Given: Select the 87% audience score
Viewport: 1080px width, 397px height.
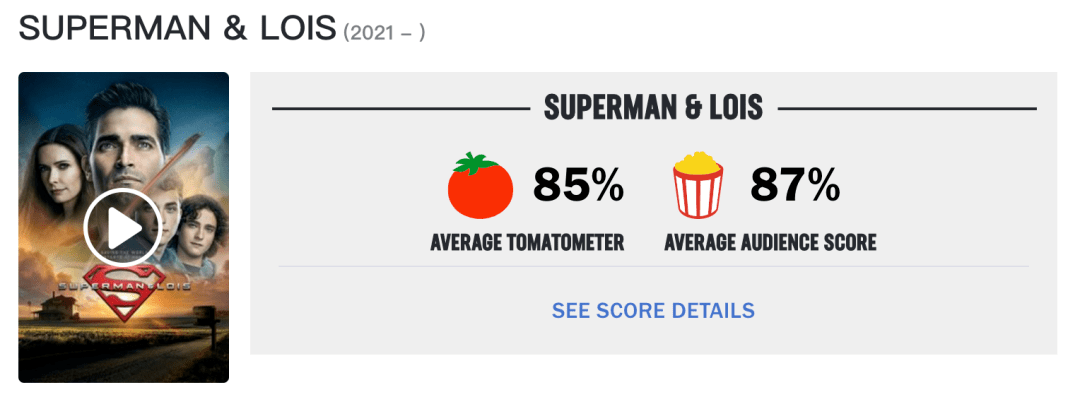Looking at the screenshot, I should coord(795,185).
